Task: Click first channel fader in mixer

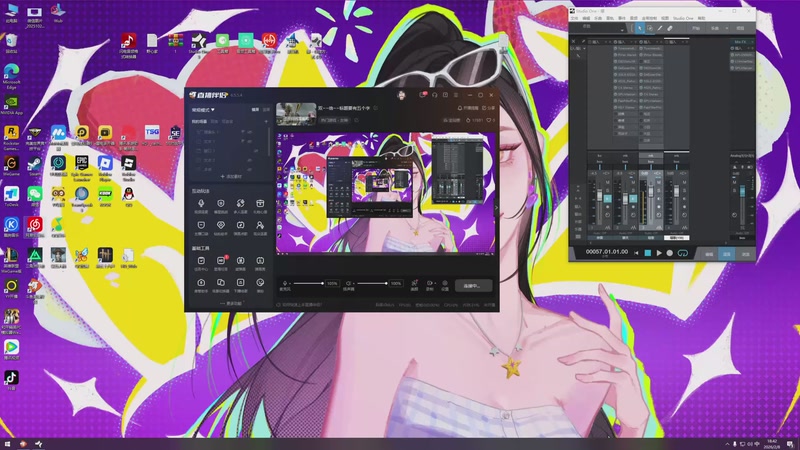Action: pyautogui.click(x=599, y=195)
